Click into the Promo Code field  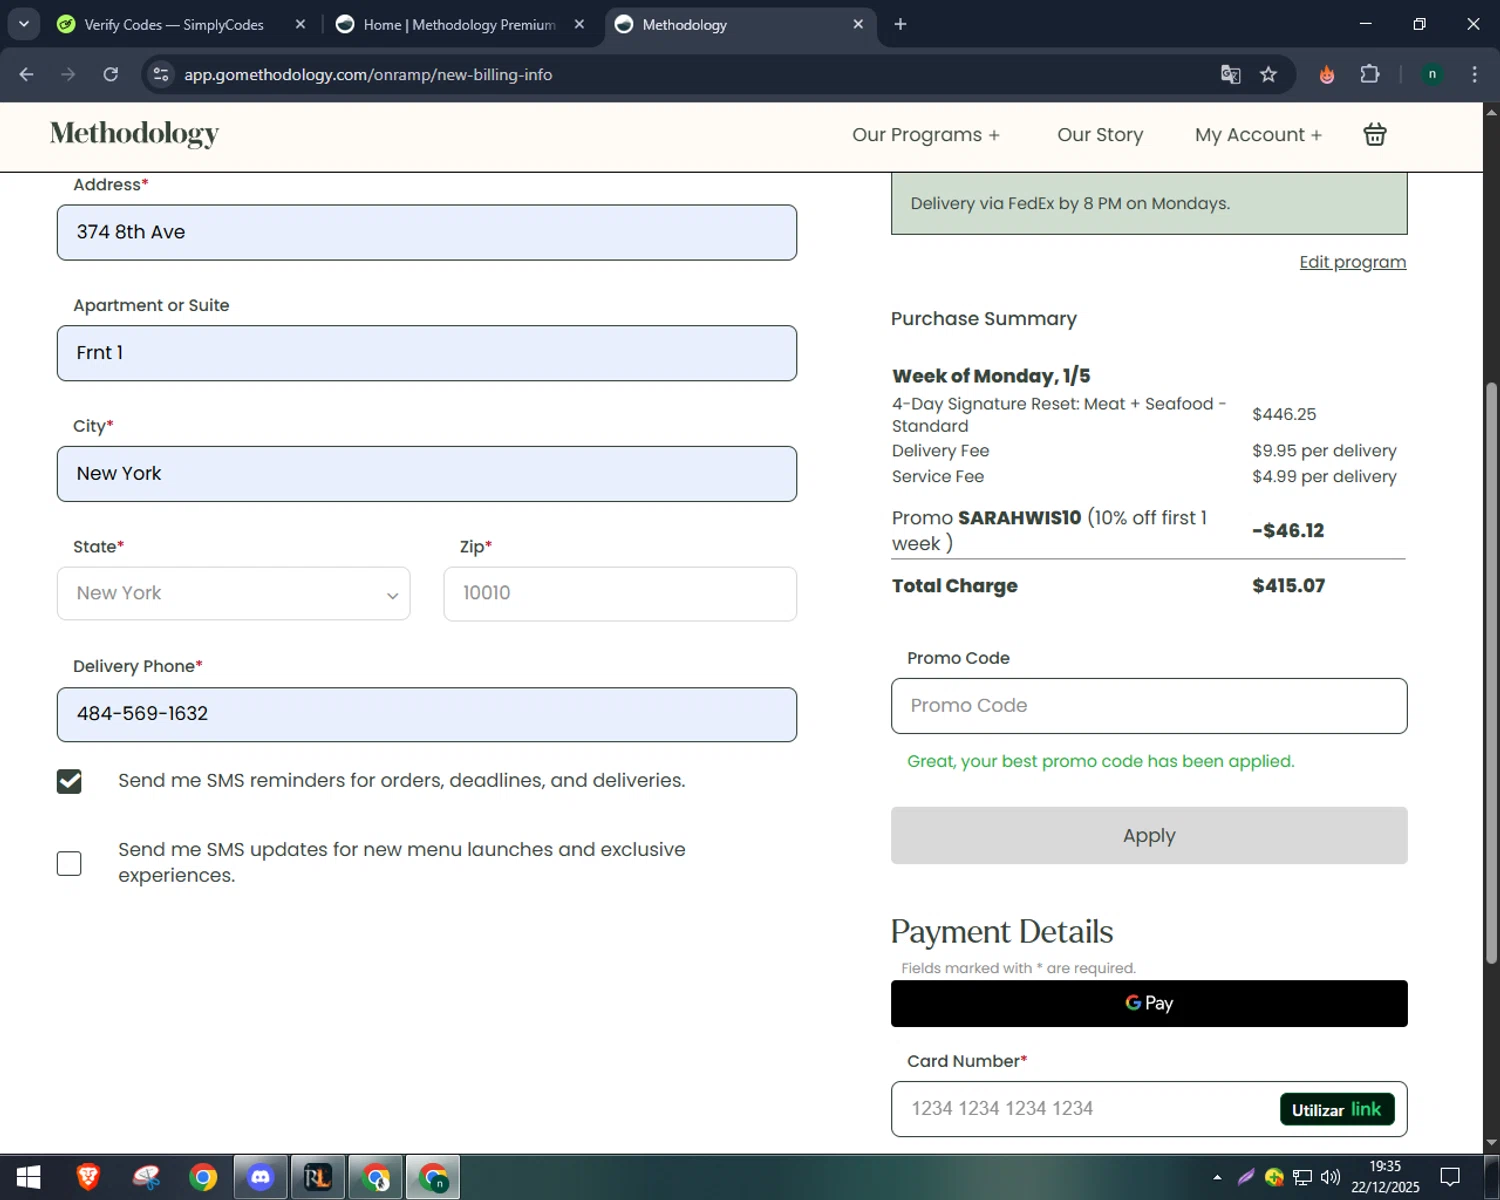(x=1149, y=706)
